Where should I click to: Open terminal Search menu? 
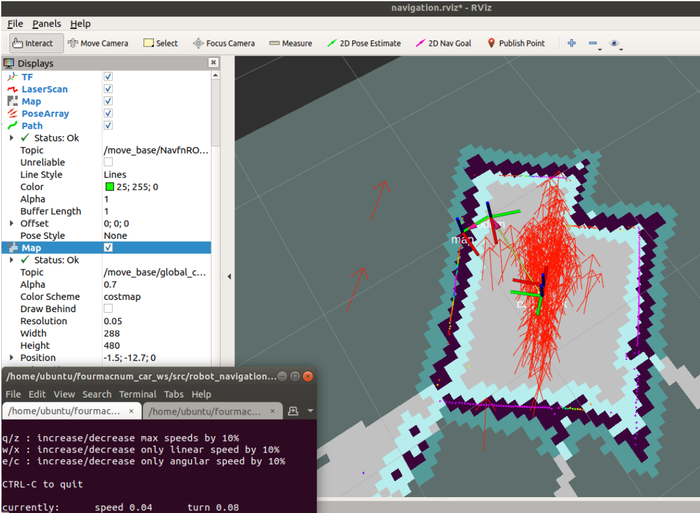(97, 394)
